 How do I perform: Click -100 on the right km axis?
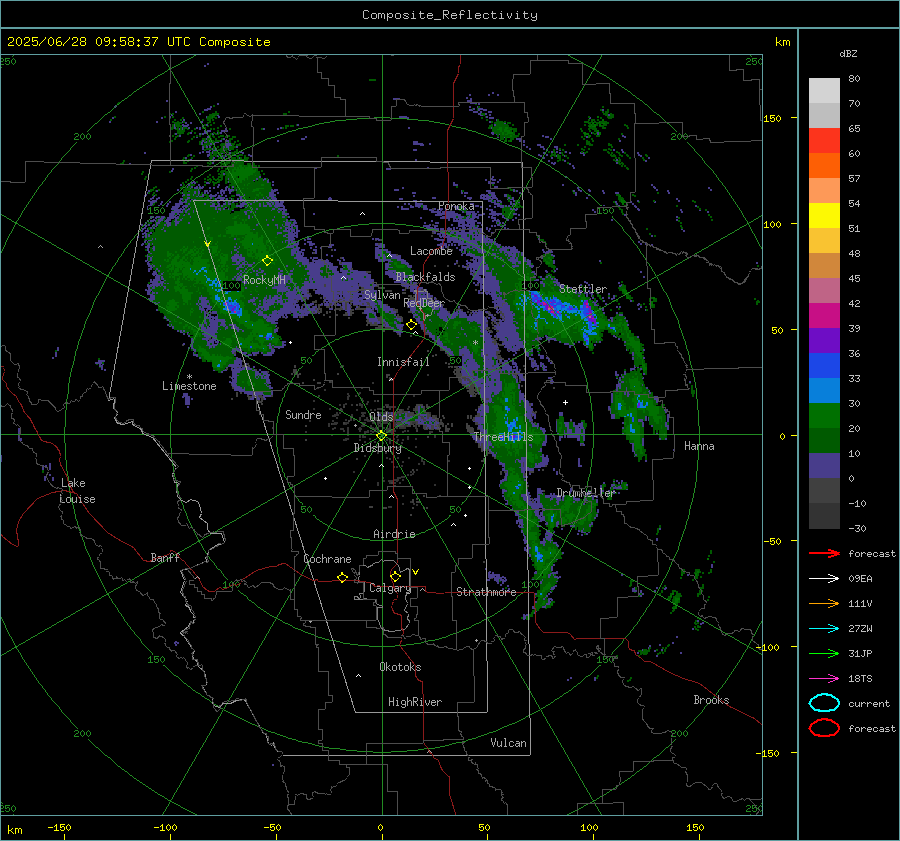tap(767, 647)
